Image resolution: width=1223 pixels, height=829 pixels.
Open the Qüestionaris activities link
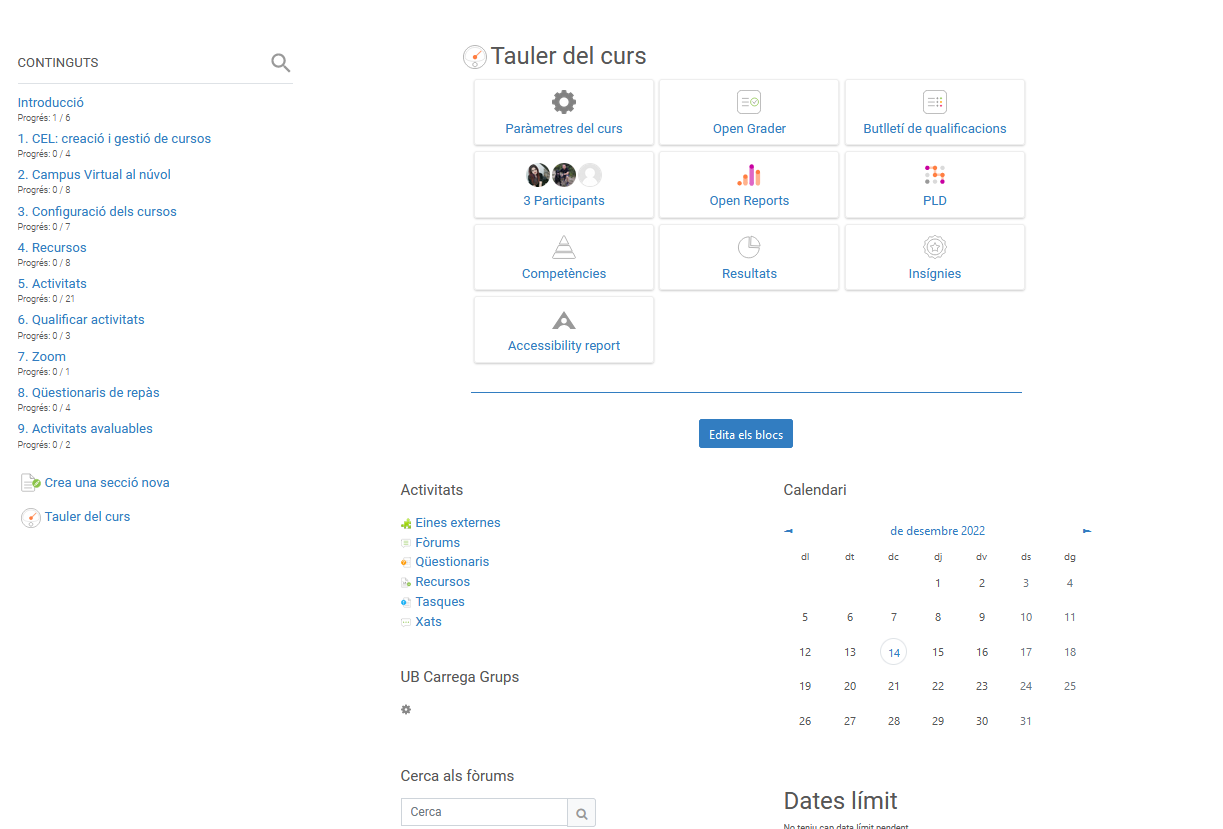pos(452,562)
